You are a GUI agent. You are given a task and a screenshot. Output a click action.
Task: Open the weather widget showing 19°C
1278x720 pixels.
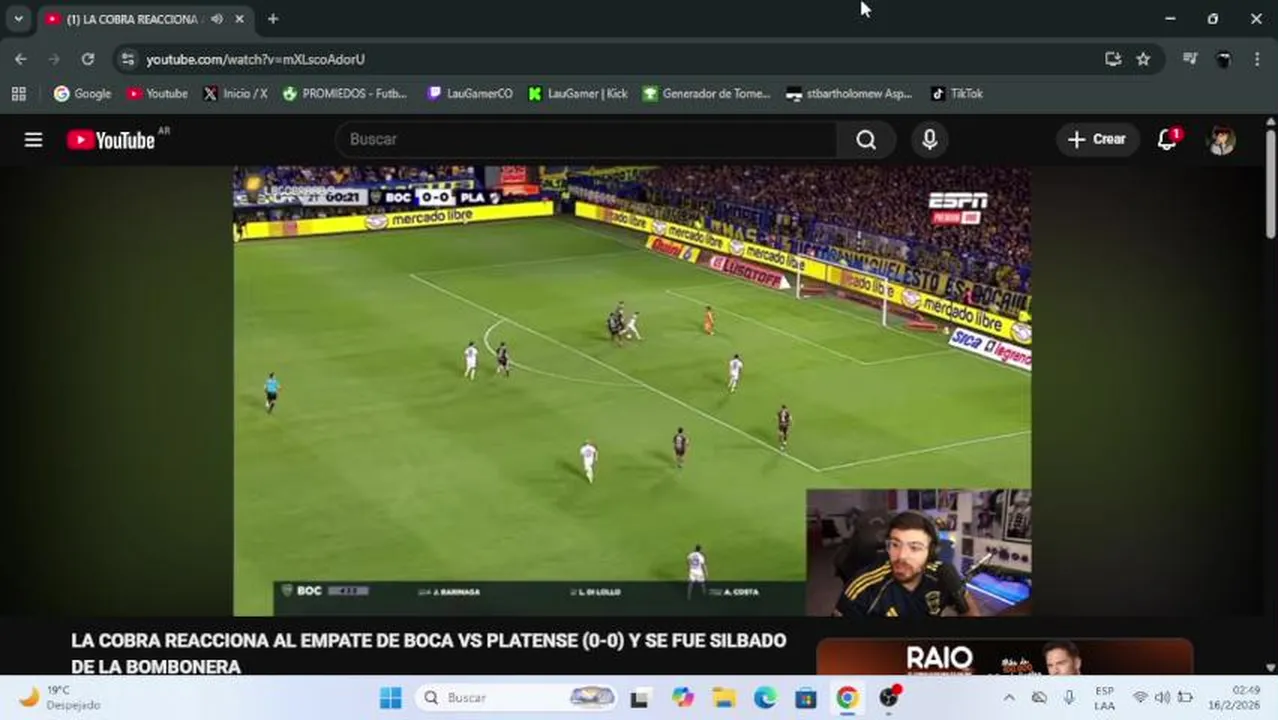(x=60, y=697)
